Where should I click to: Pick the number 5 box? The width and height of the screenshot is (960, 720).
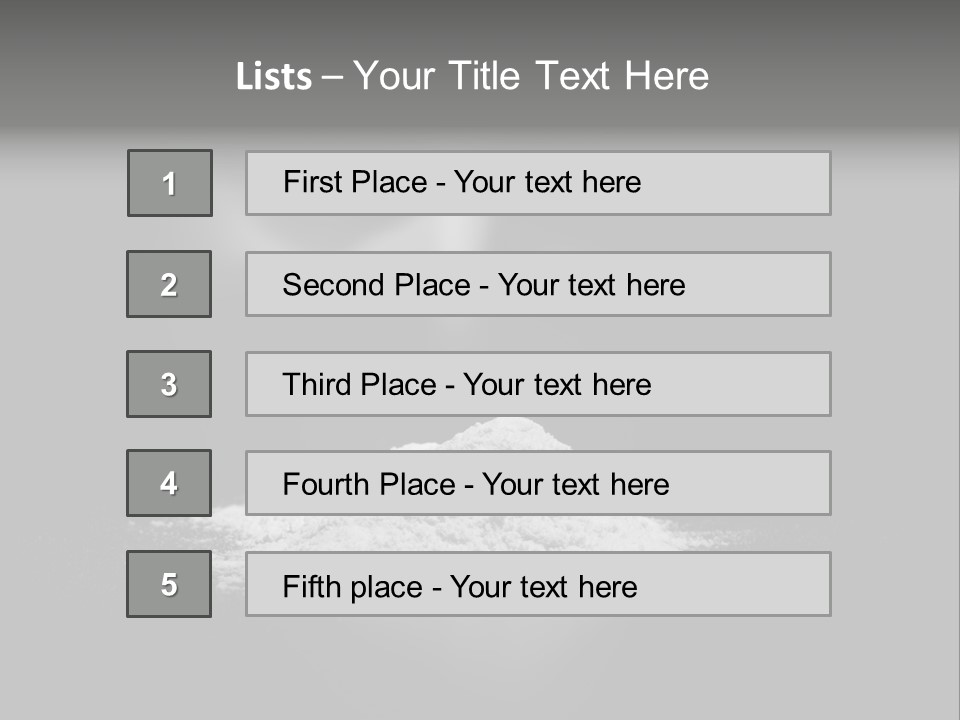169,584
